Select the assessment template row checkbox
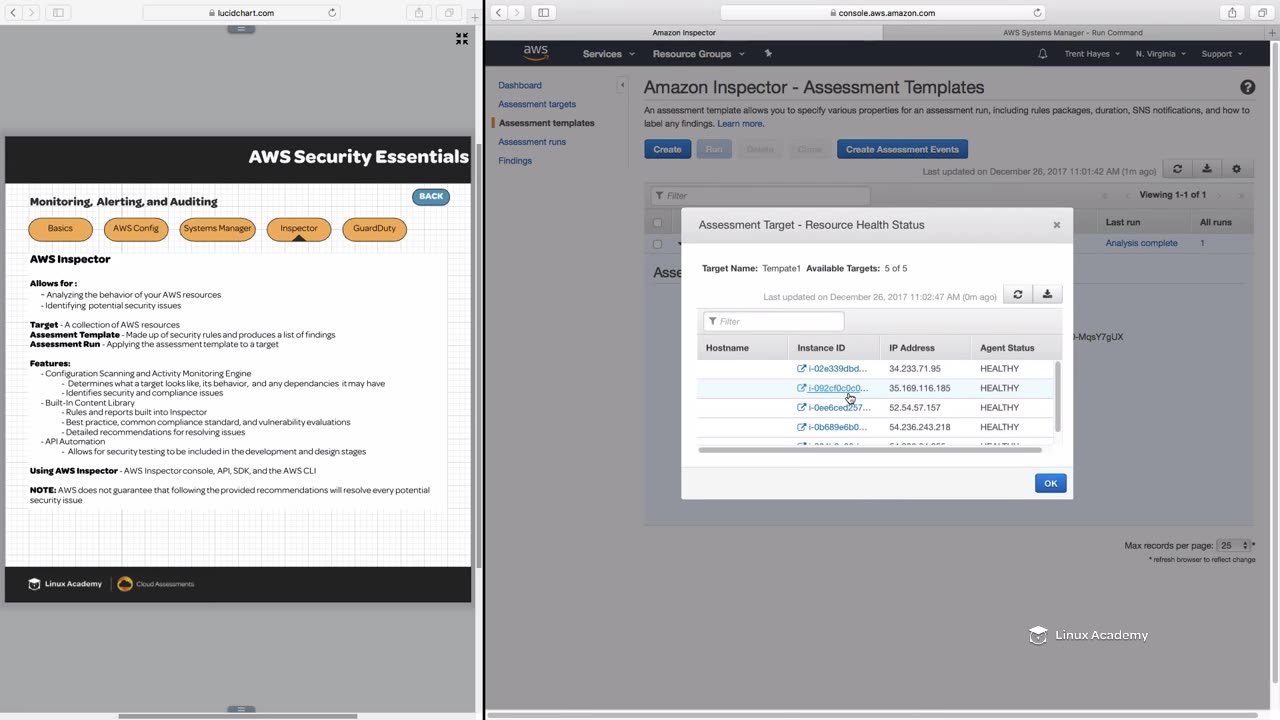Viewport: 1280px width, 720px height. pos(657,243)
